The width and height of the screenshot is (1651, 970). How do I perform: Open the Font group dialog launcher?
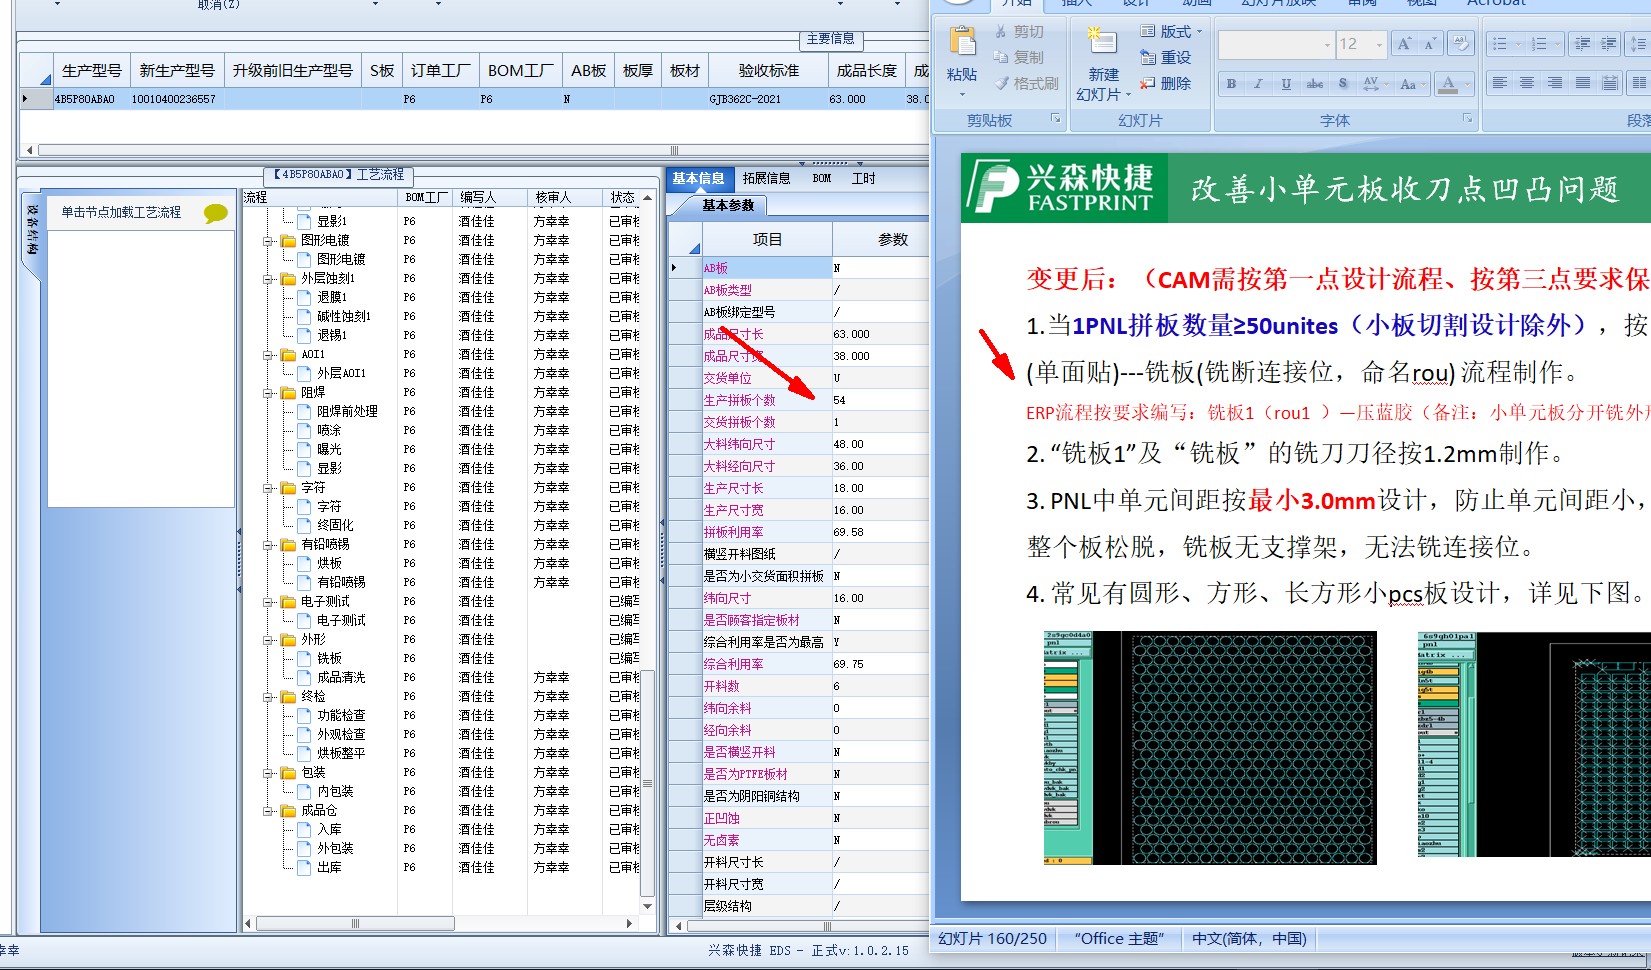coord(1468,119)
